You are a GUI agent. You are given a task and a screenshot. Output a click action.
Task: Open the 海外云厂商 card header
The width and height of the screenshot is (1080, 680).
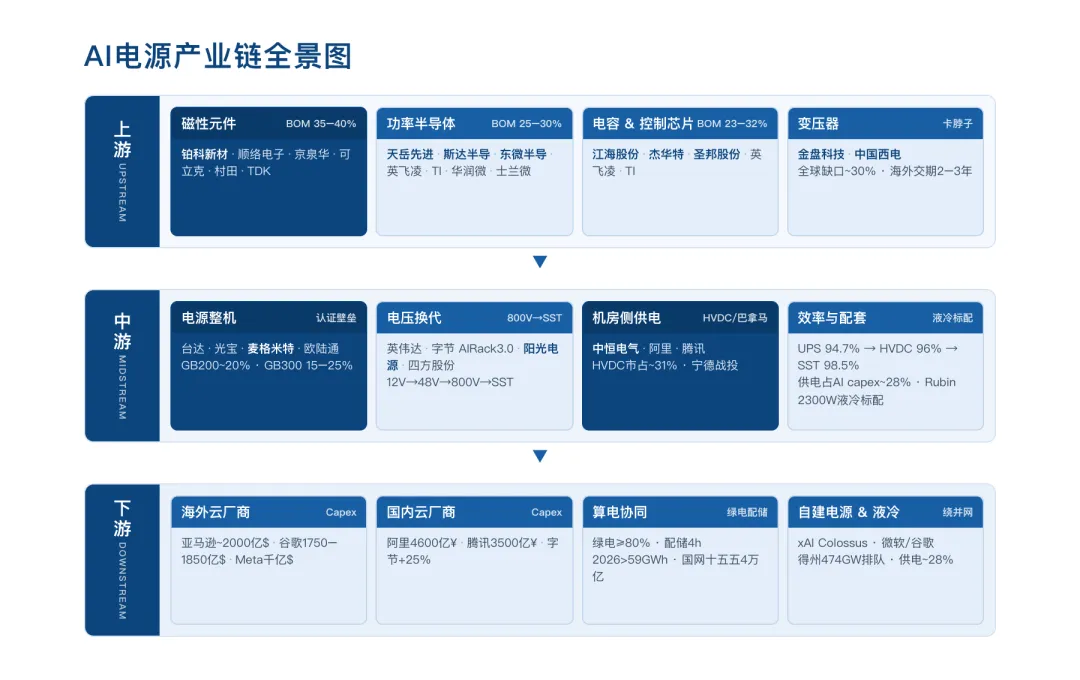click(269, 512)
